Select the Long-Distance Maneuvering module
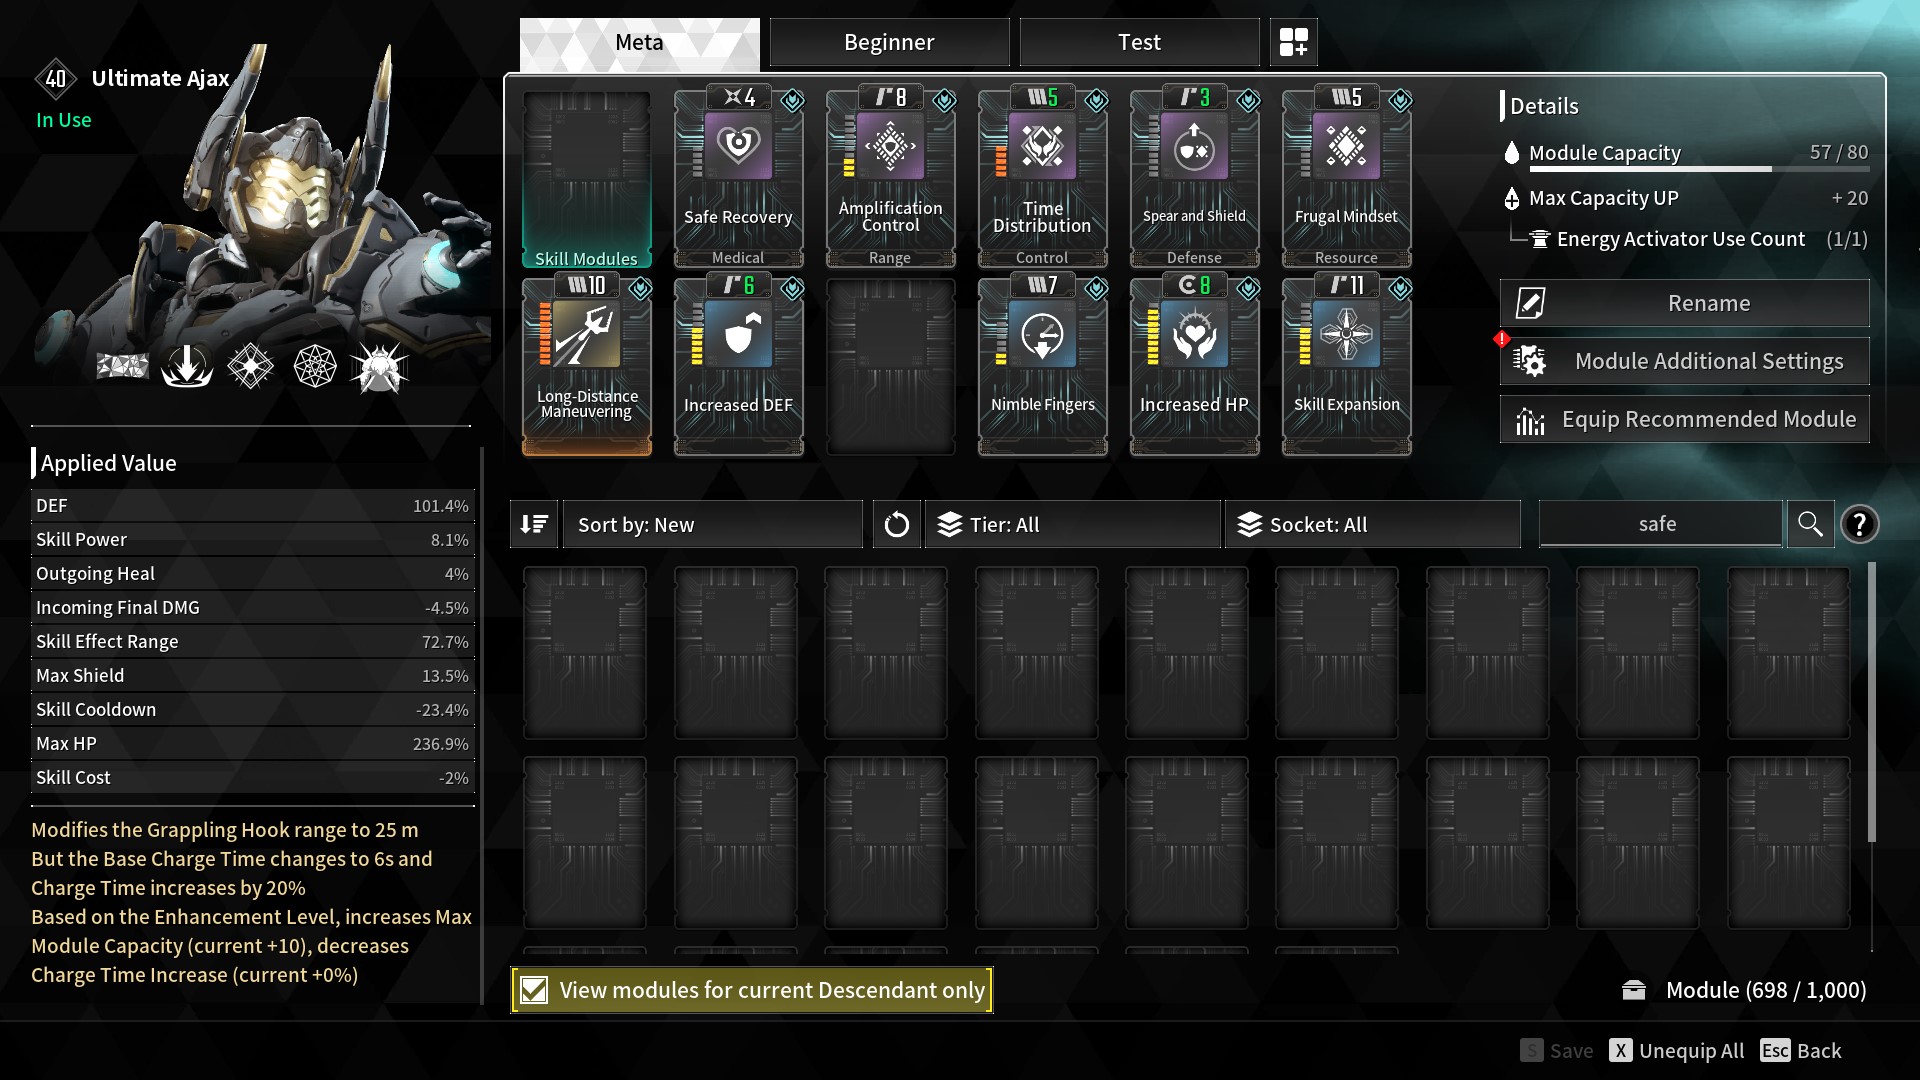Viewport: 1920px width, 1080px height. 587,366
